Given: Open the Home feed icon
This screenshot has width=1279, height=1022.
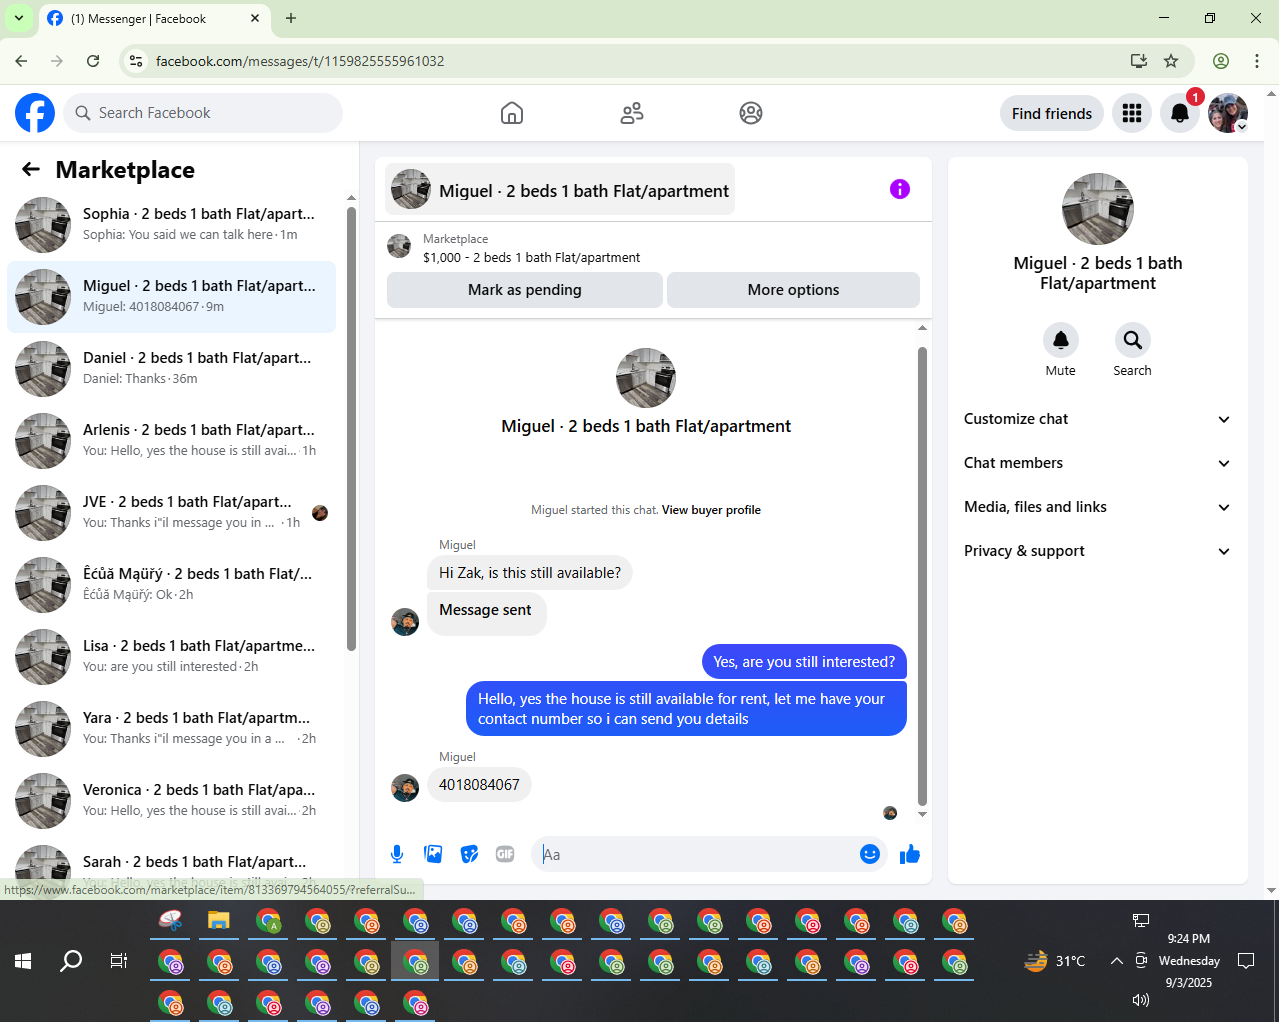Looking at the screenshot, I should click(x=512, y=113).
